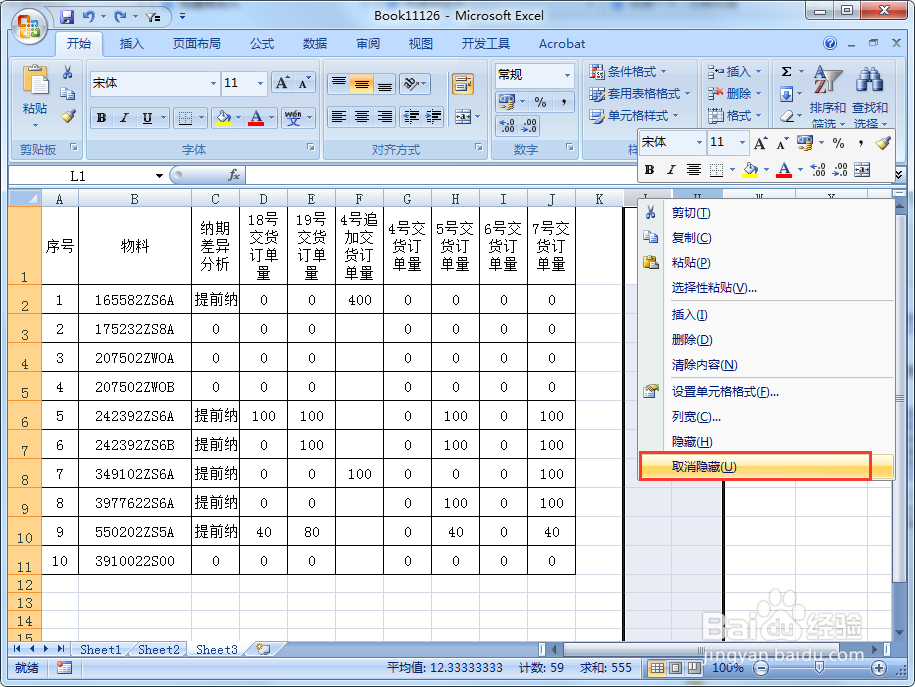Toggle wrap text button
The image size is (915, 687).
coord(462,84)
